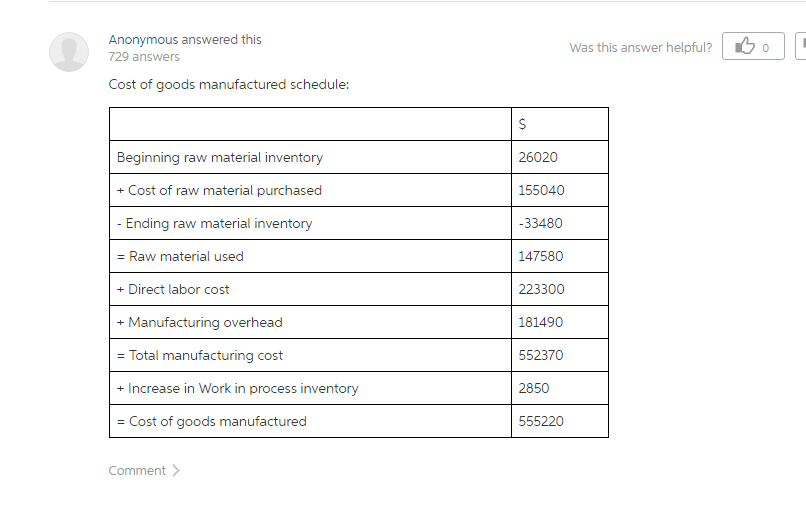Image resolution: width=806 pixels, height=512 pixels.
Task: Click the anonymous user avatar image
Action: coord(69,52)
